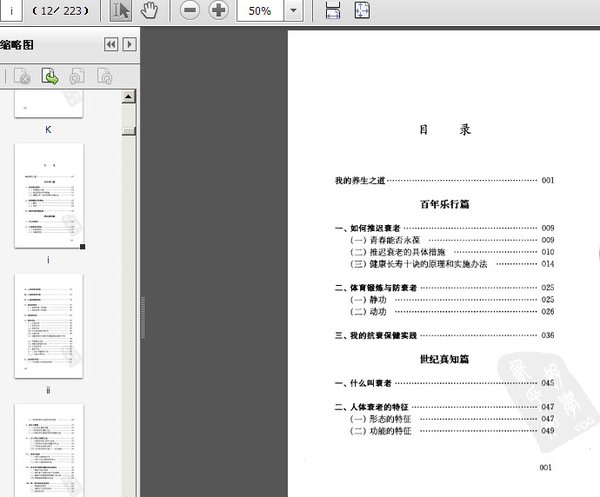Click section heading 世纪真知篇

tap(445, 359)
